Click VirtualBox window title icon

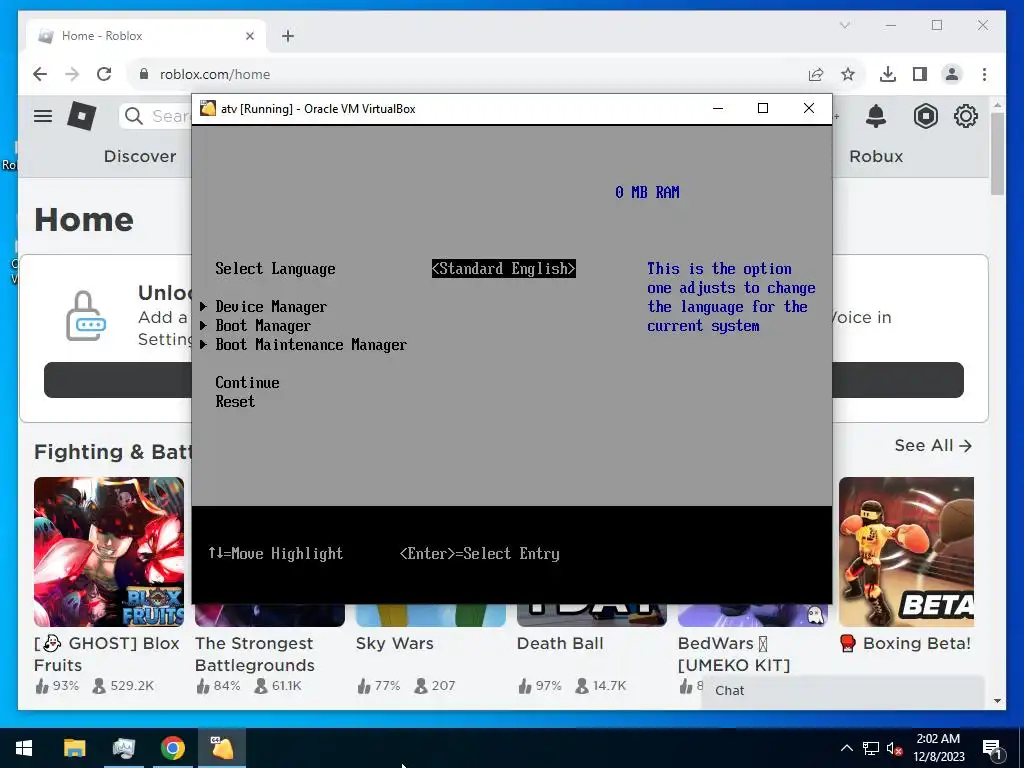[x=208, y=108]
